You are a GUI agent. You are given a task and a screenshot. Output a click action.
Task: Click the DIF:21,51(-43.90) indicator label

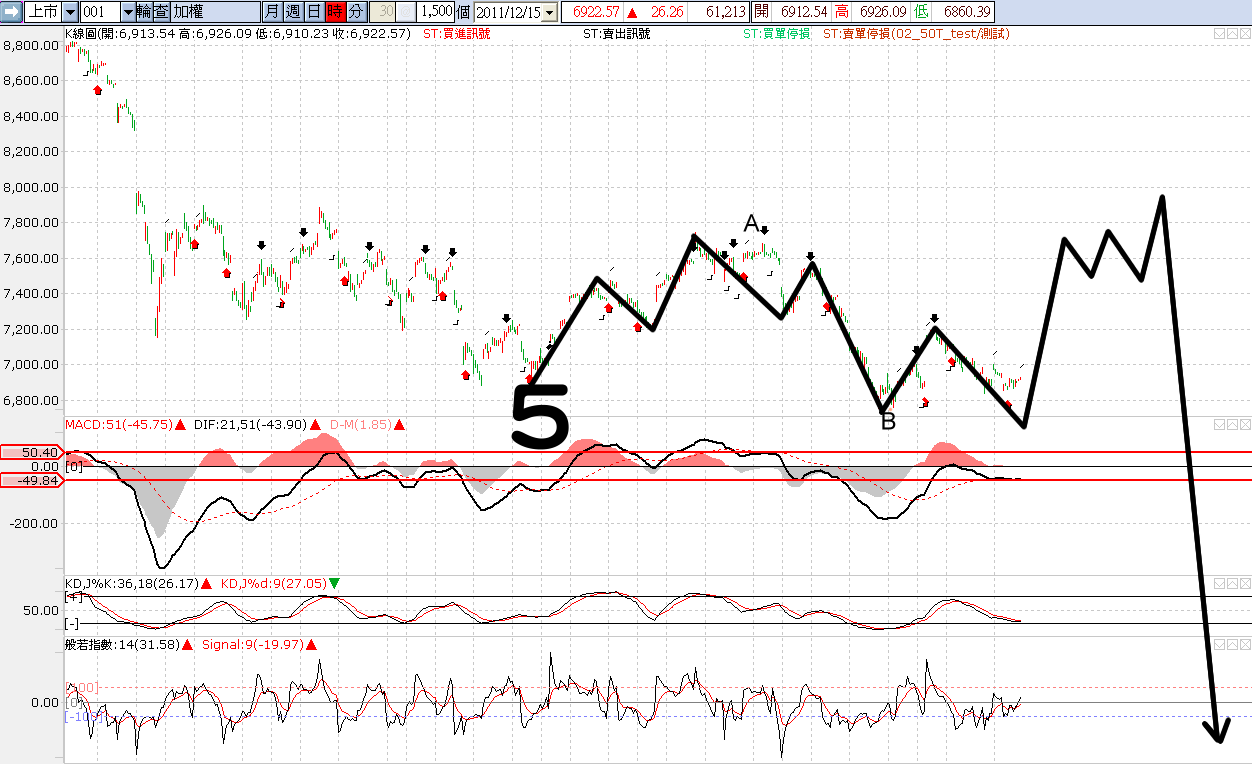coord(250,425)
